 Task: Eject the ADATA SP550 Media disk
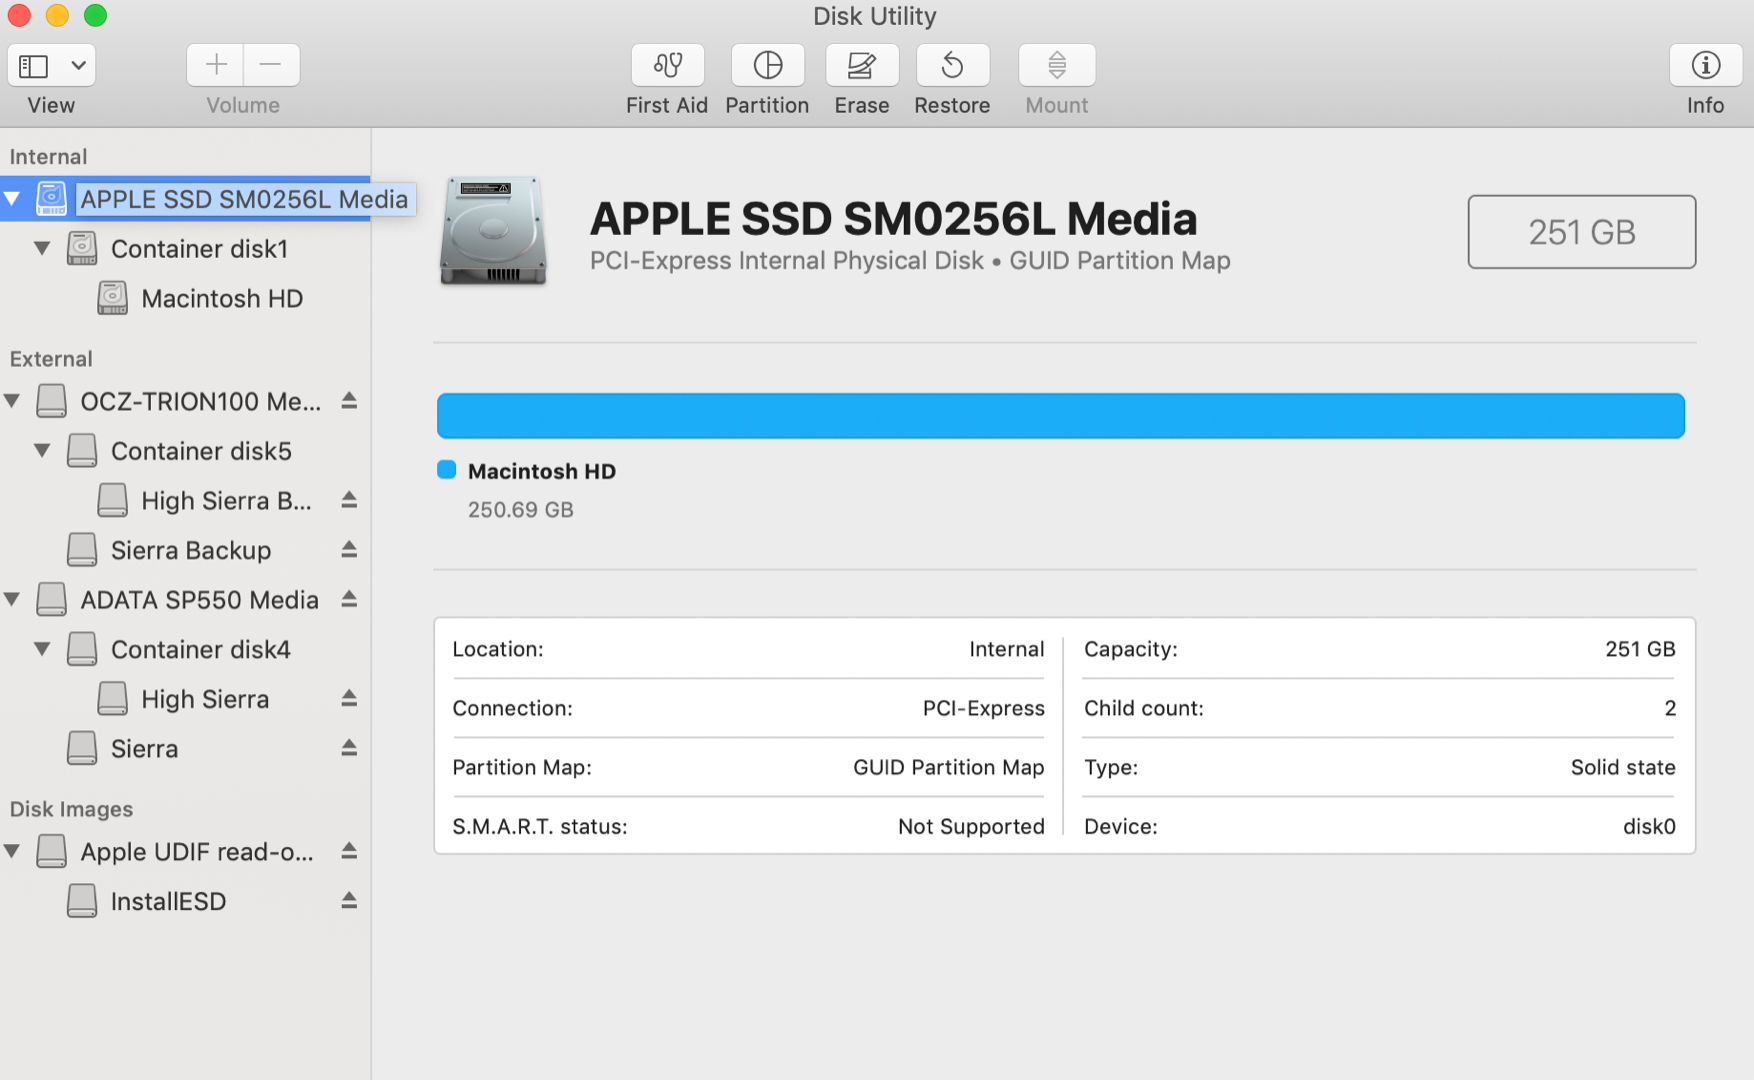pyautogui.click(x=349, y=599)
